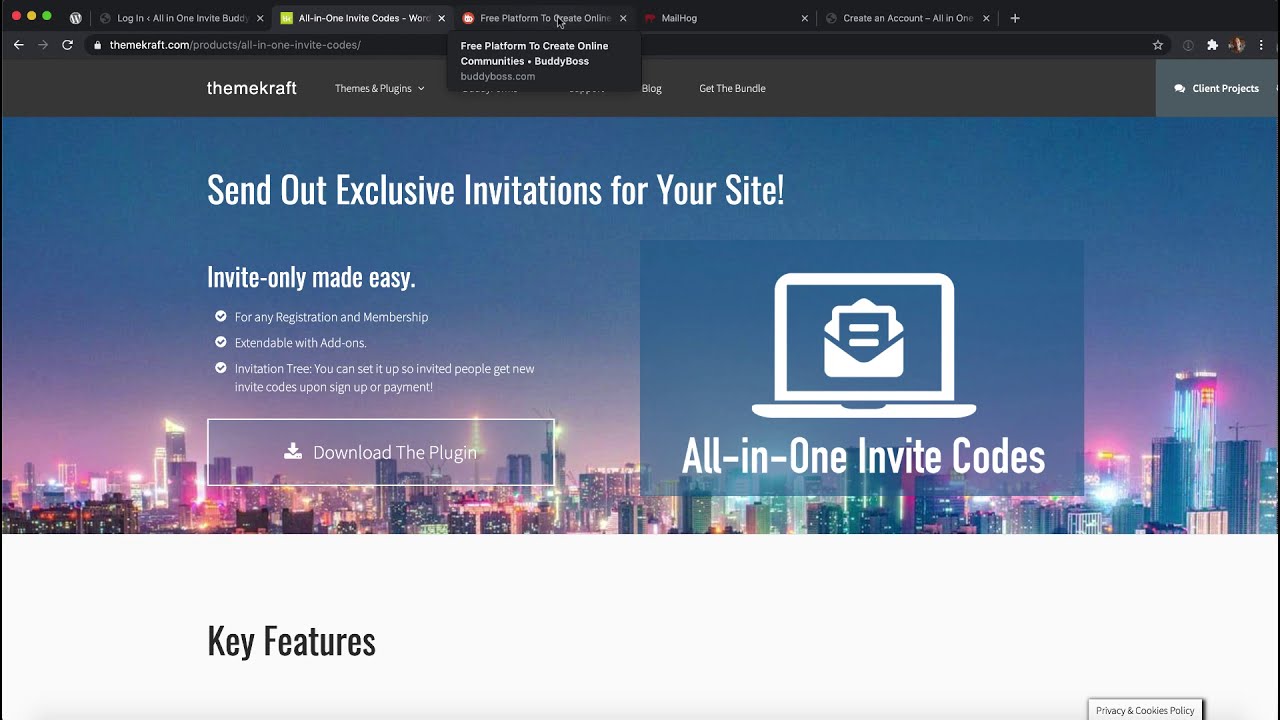Open the Client Projects button
This screenshot has height=720, width=1280.
[1217, 88]
